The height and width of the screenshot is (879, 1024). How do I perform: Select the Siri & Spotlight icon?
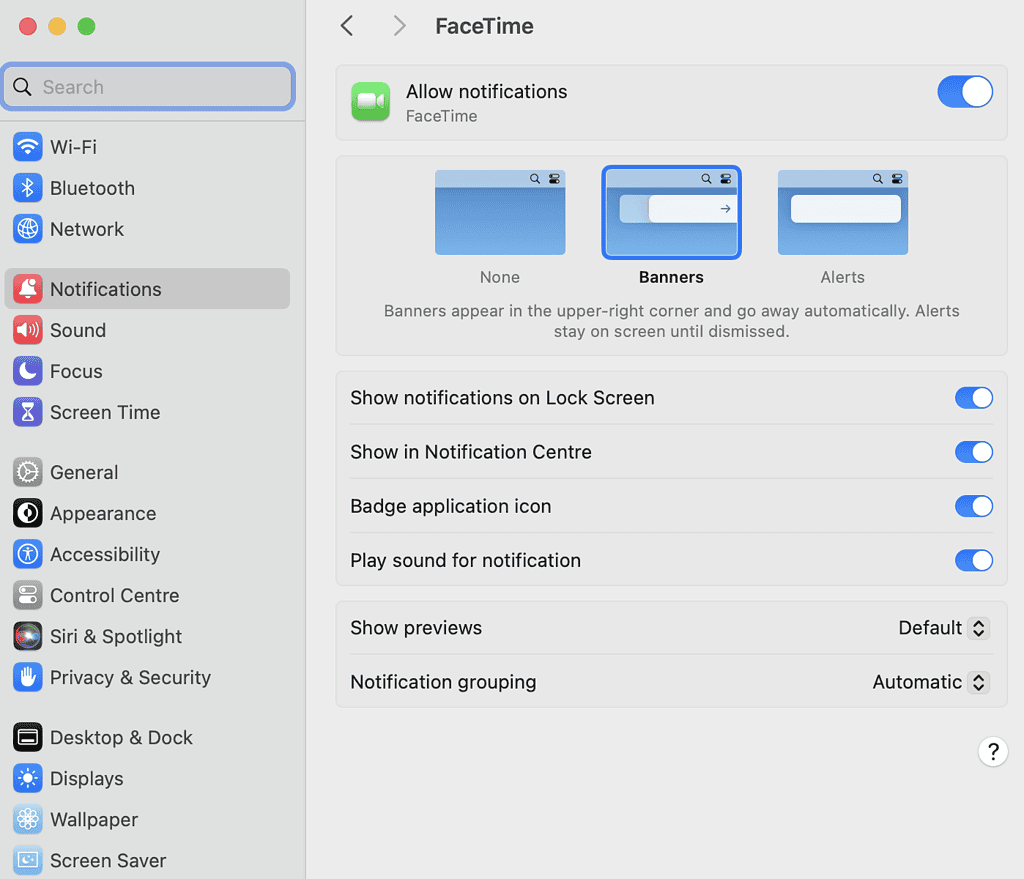pyautogui.click(x=27, y=636)
